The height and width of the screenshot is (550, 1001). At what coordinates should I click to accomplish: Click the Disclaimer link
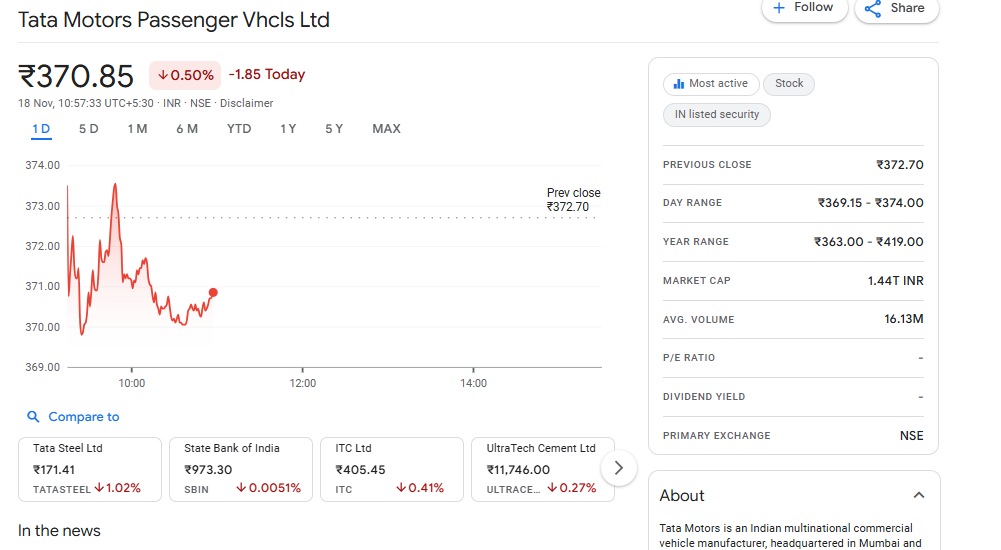(x=246, y=103)
